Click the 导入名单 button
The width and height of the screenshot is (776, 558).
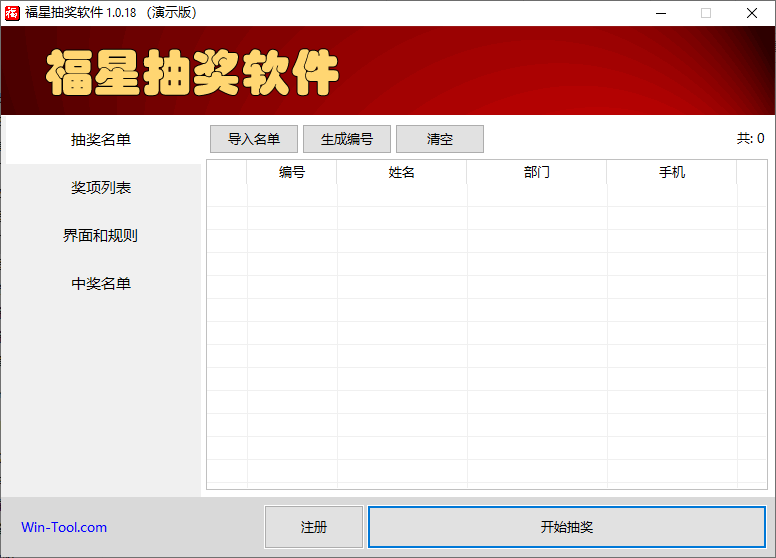(x=254, y=139)
